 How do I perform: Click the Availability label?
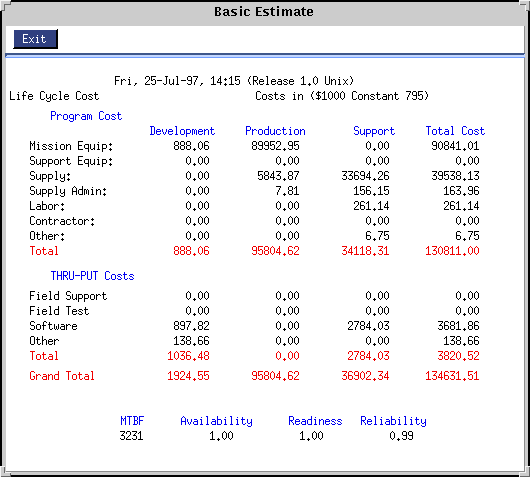(x=216, y=421)
